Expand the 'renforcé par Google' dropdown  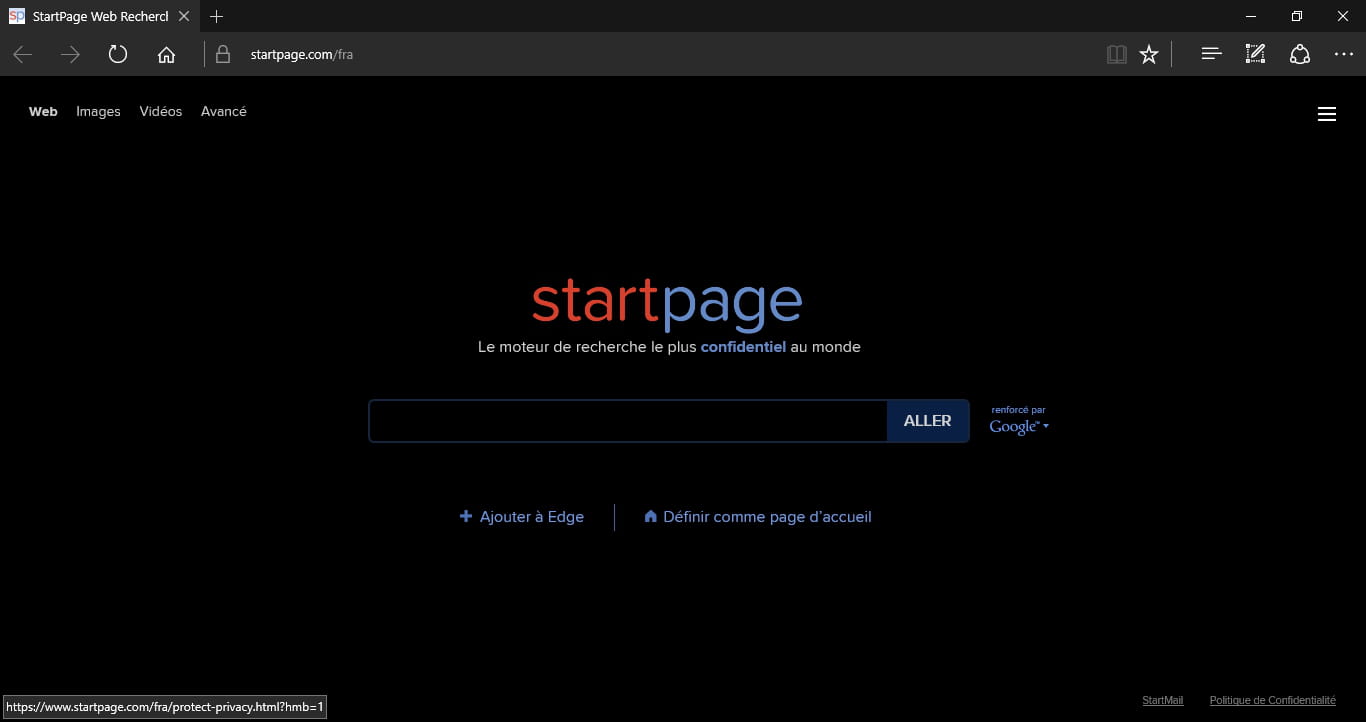click(x=1019, y=421)
